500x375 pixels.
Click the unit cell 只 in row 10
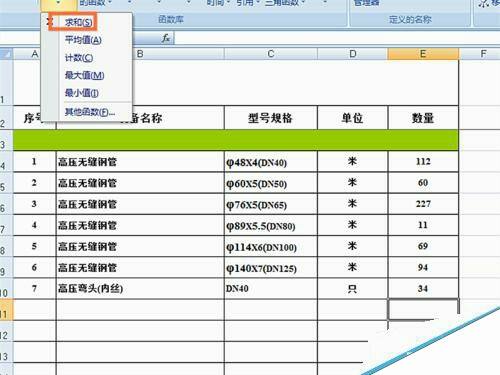(353, 289)
